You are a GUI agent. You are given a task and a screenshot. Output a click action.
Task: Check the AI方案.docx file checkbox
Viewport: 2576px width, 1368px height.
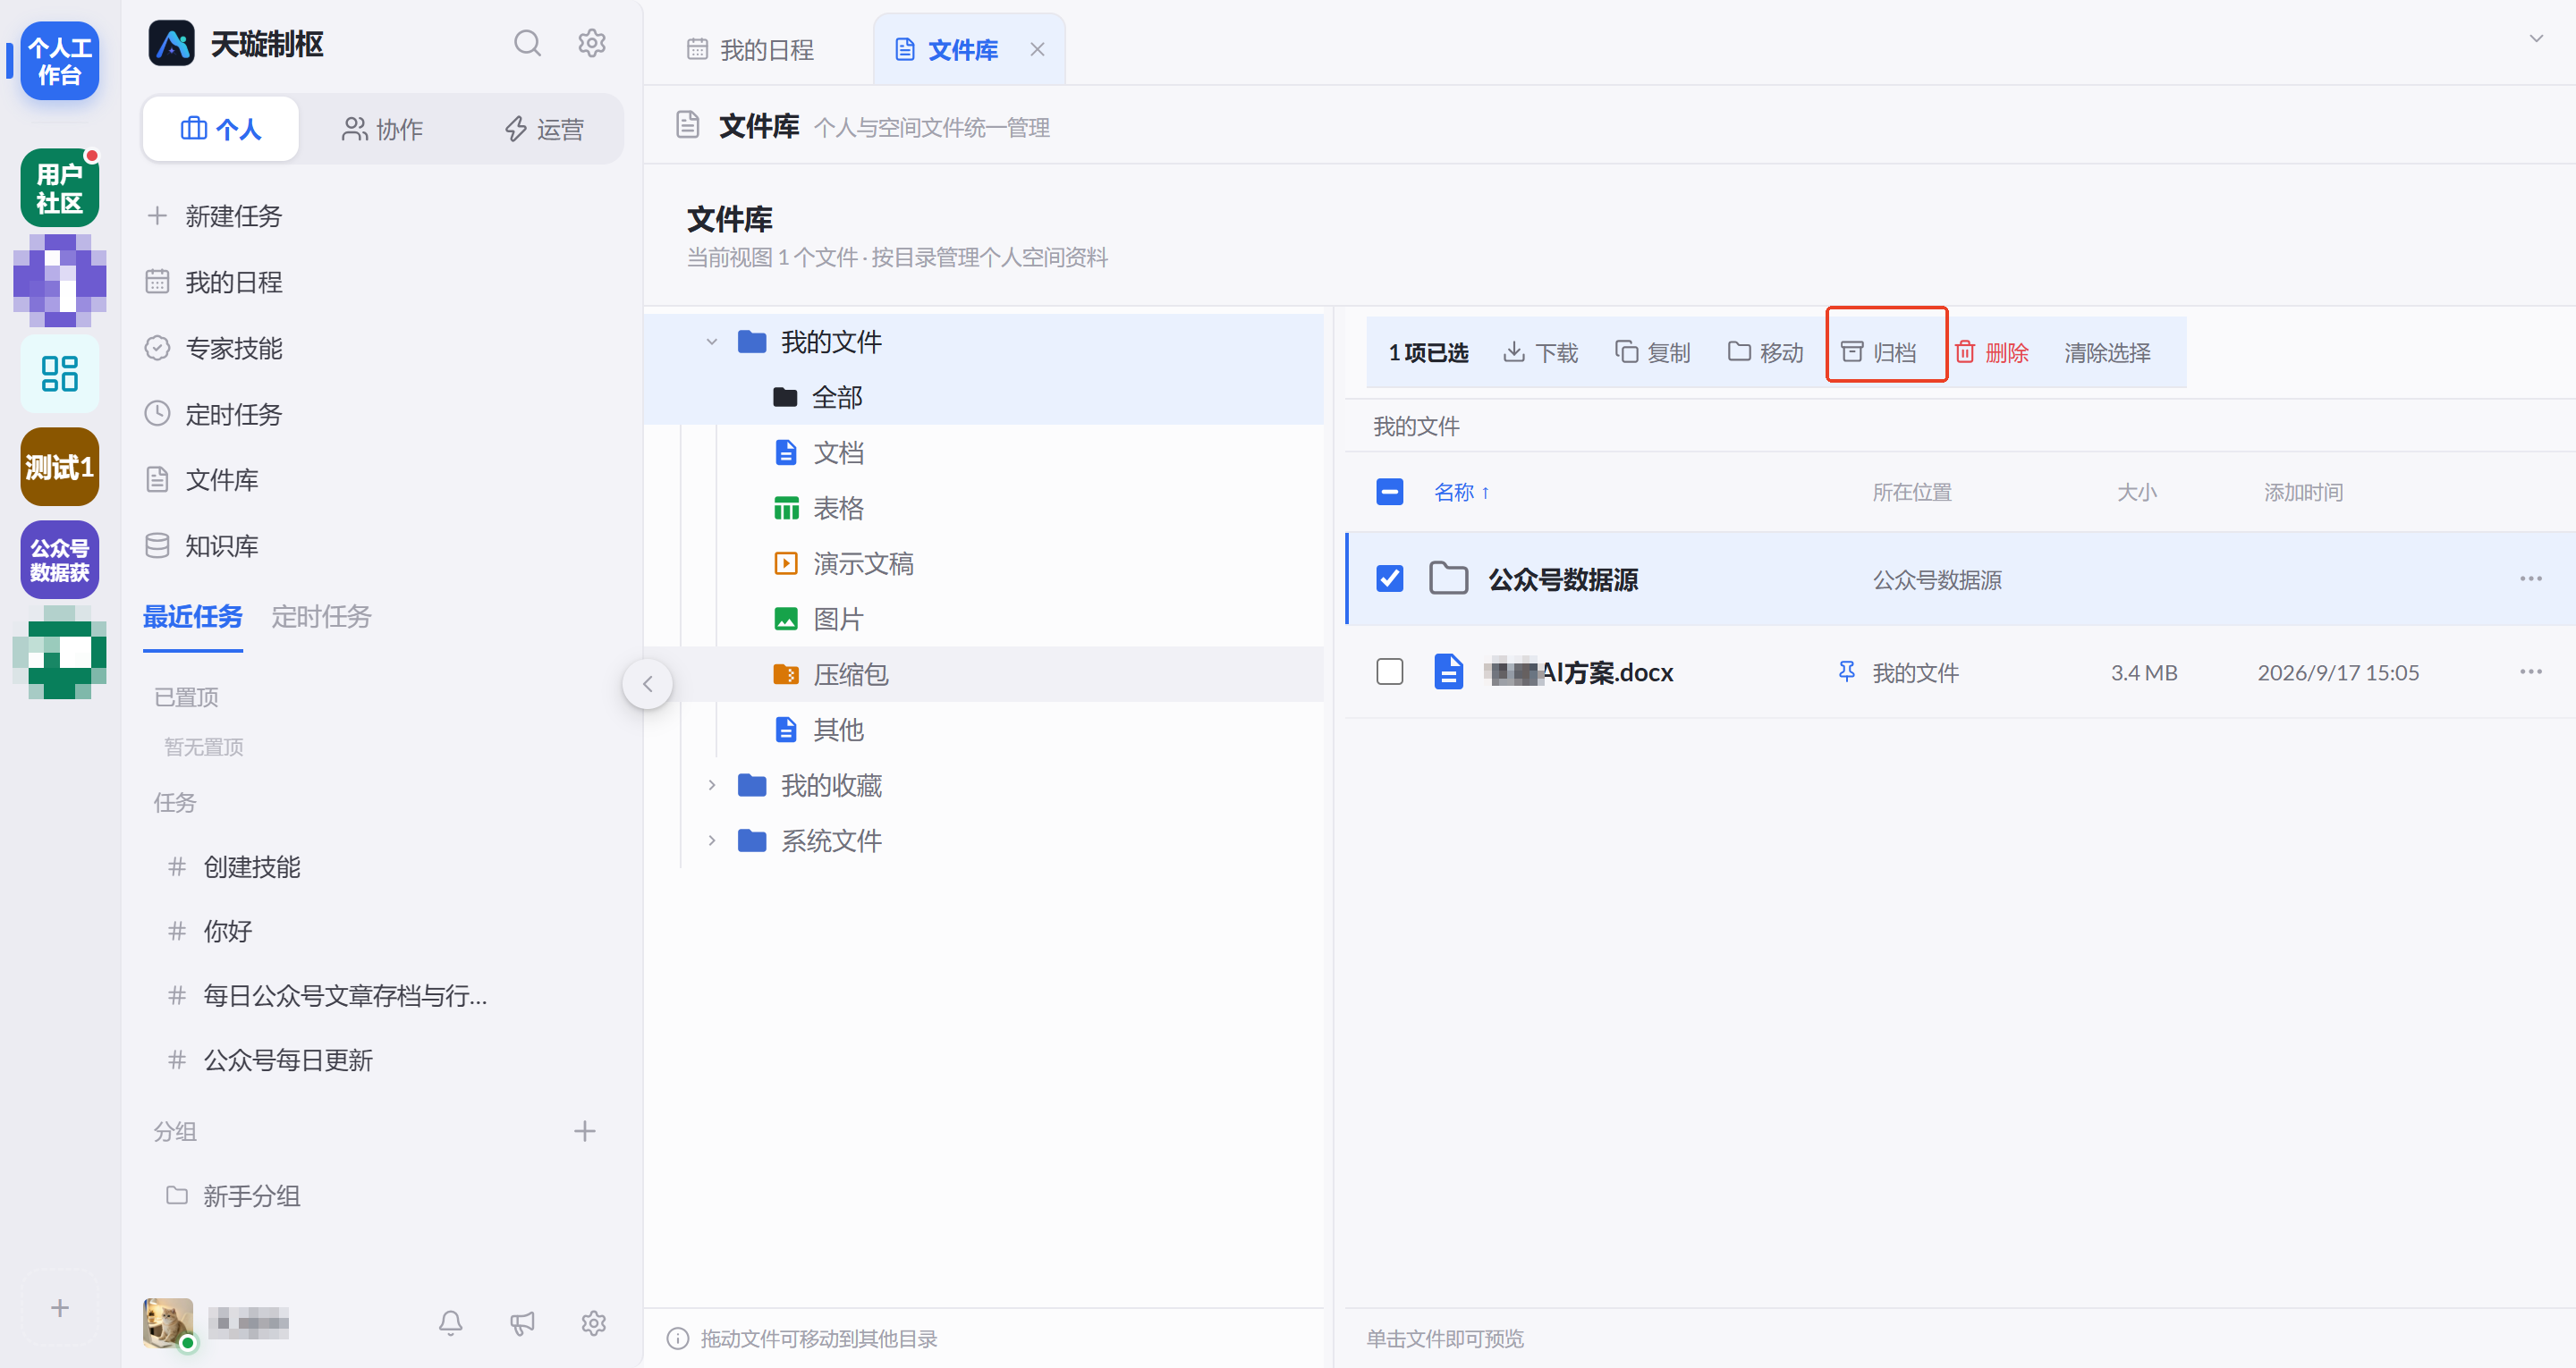coord(1389,672)
